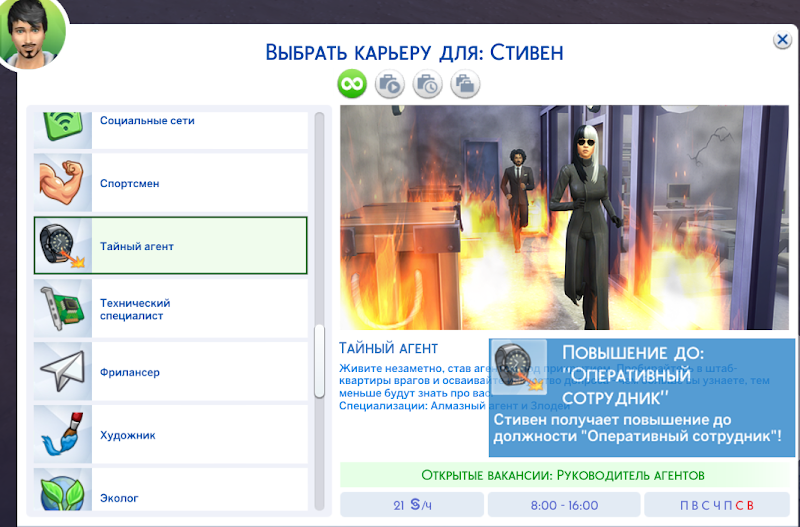
Task: Click the promotion notification popup text
Action: click(637, 428)
